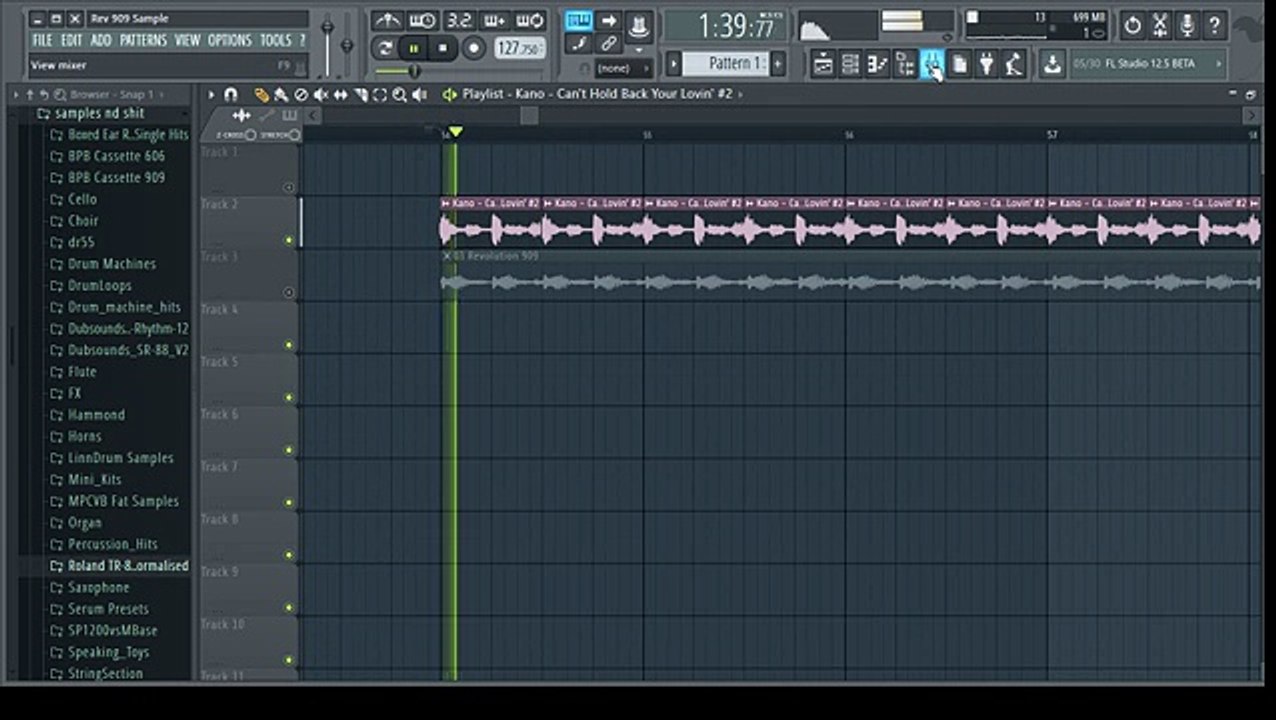Open the view browser icon

pos(905,65)
